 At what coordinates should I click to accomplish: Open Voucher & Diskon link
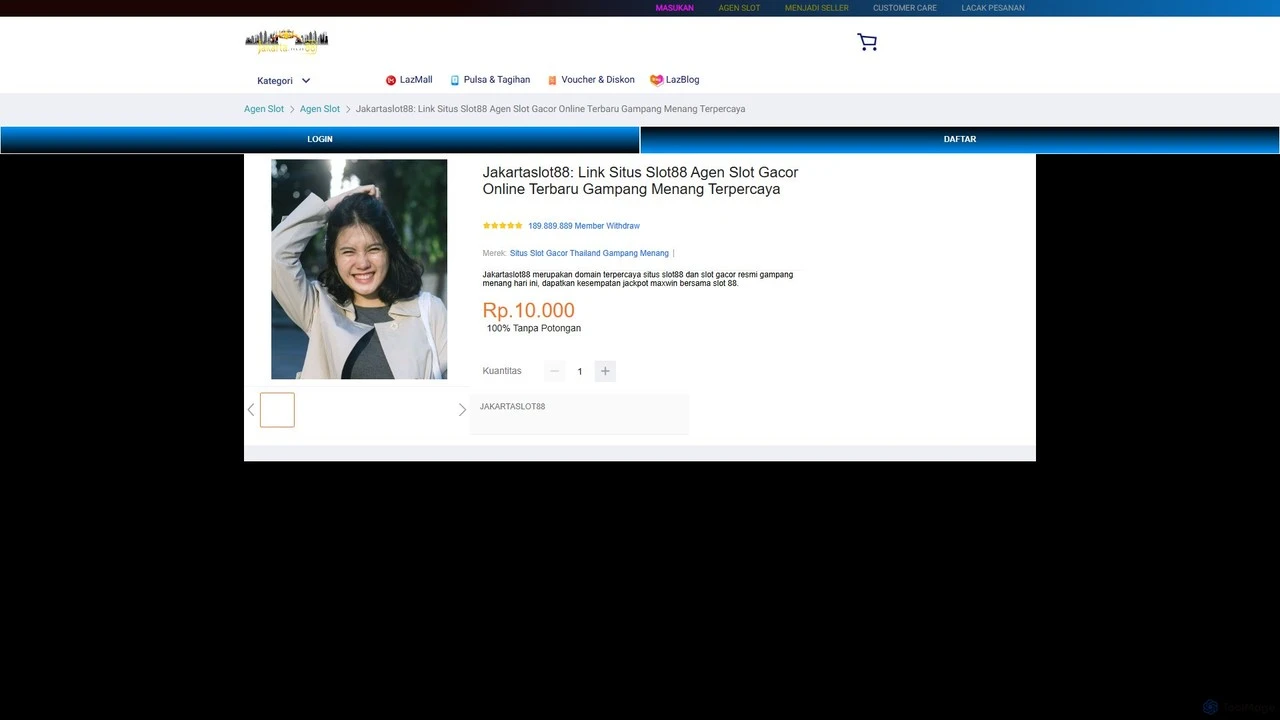[x=598, y=80]
